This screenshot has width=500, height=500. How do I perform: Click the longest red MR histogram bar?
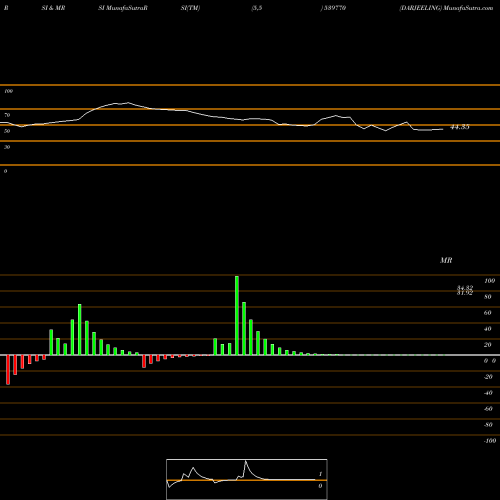(8, 370)
